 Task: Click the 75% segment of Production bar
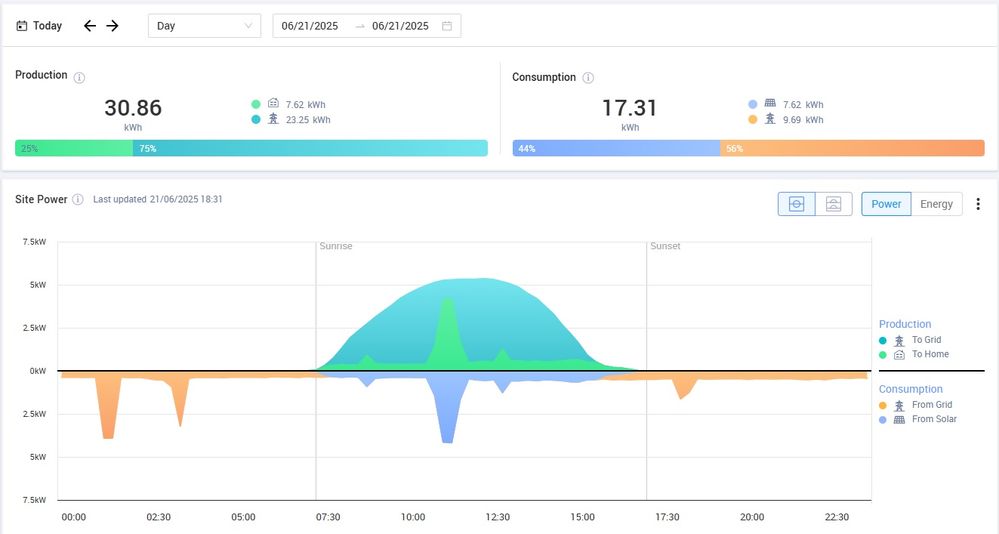[x=310, y=148]
